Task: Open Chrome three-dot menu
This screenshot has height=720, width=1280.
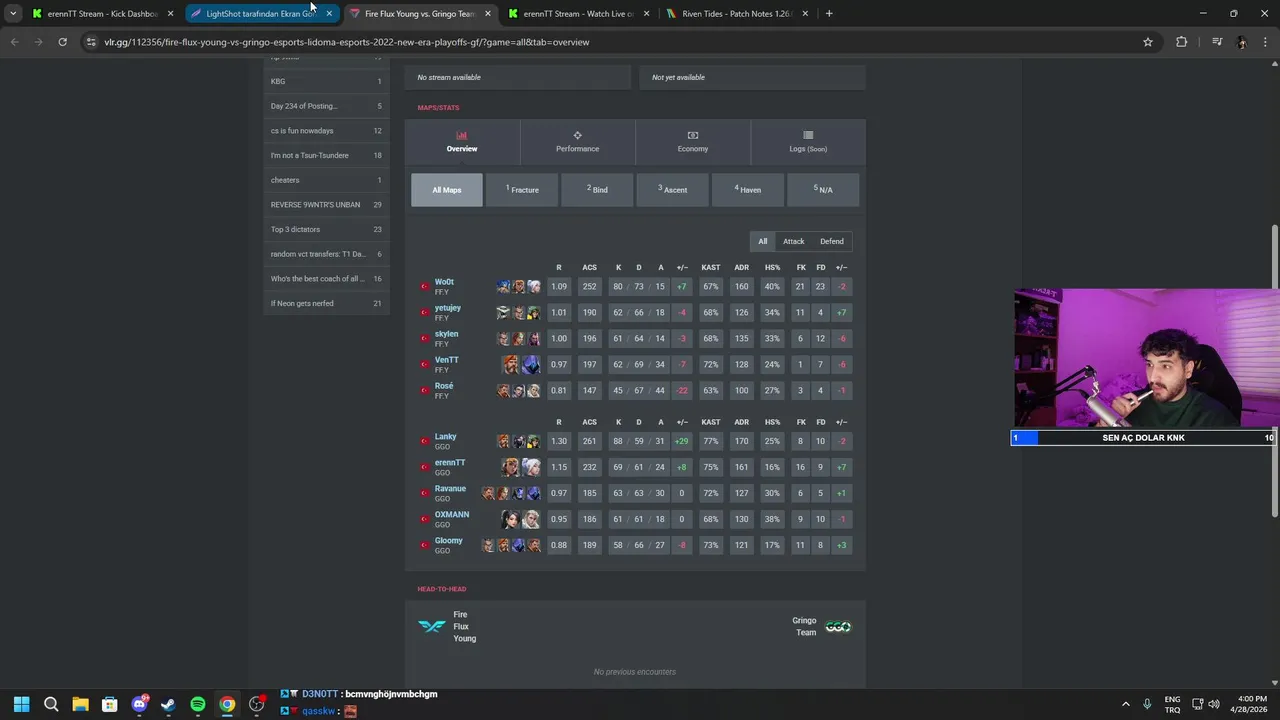Action: tap(1266, 42)
